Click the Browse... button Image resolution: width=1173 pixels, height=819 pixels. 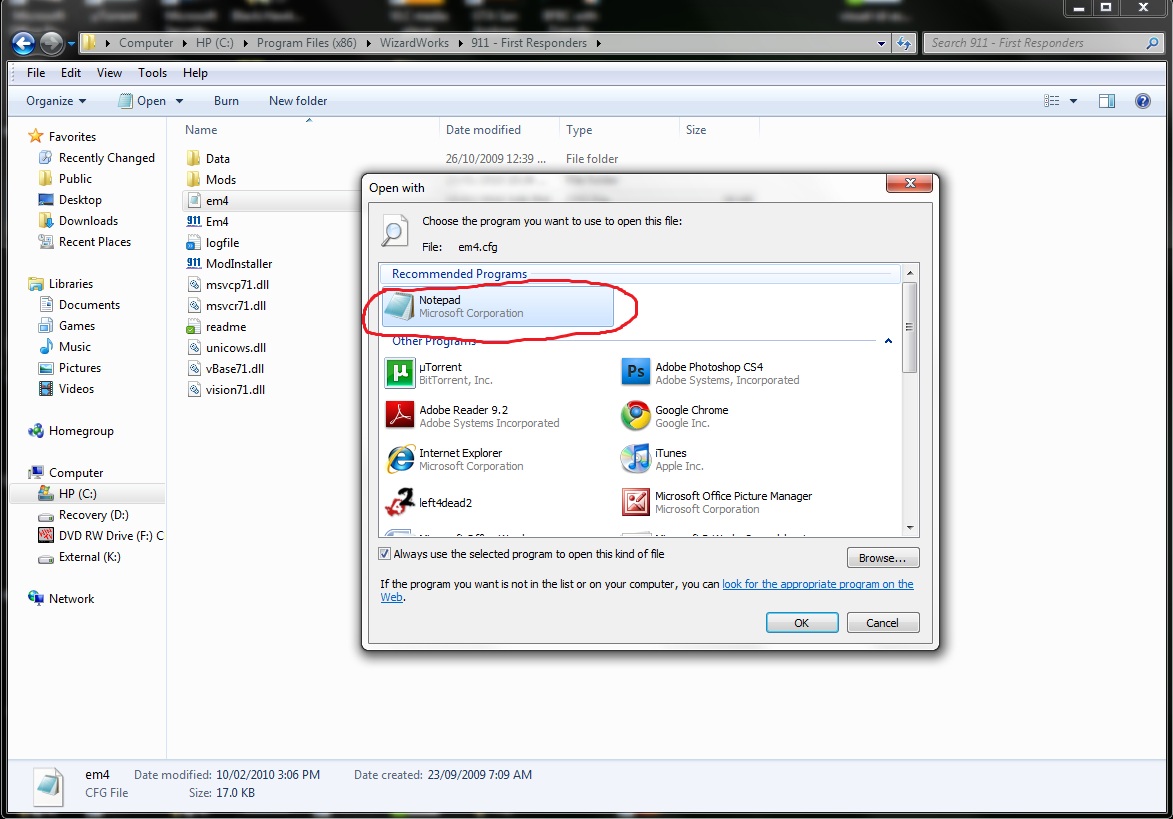[883, 558]
